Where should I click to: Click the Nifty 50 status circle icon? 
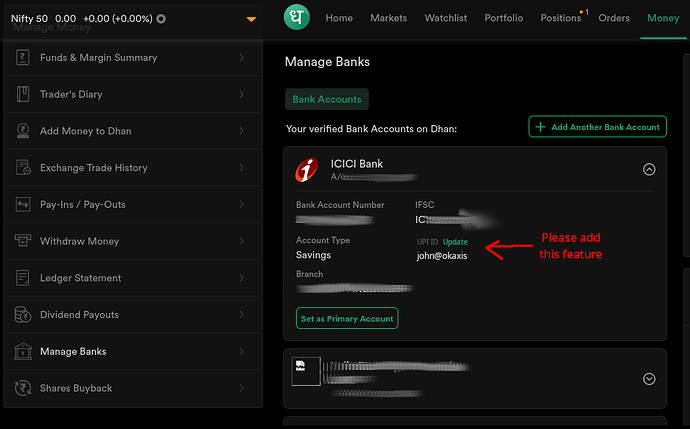click(x=161, y=19)
